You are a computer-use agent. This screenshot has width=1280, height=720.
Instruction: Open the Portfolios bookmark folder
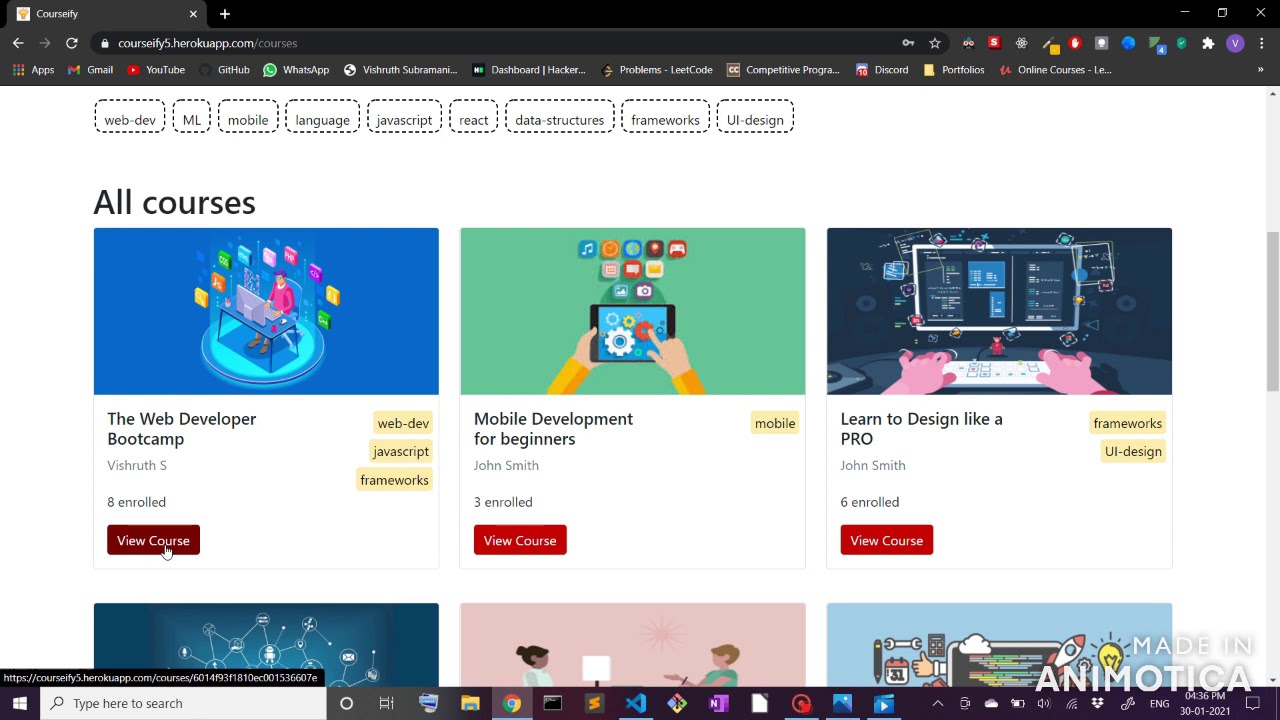pos(954,70)
